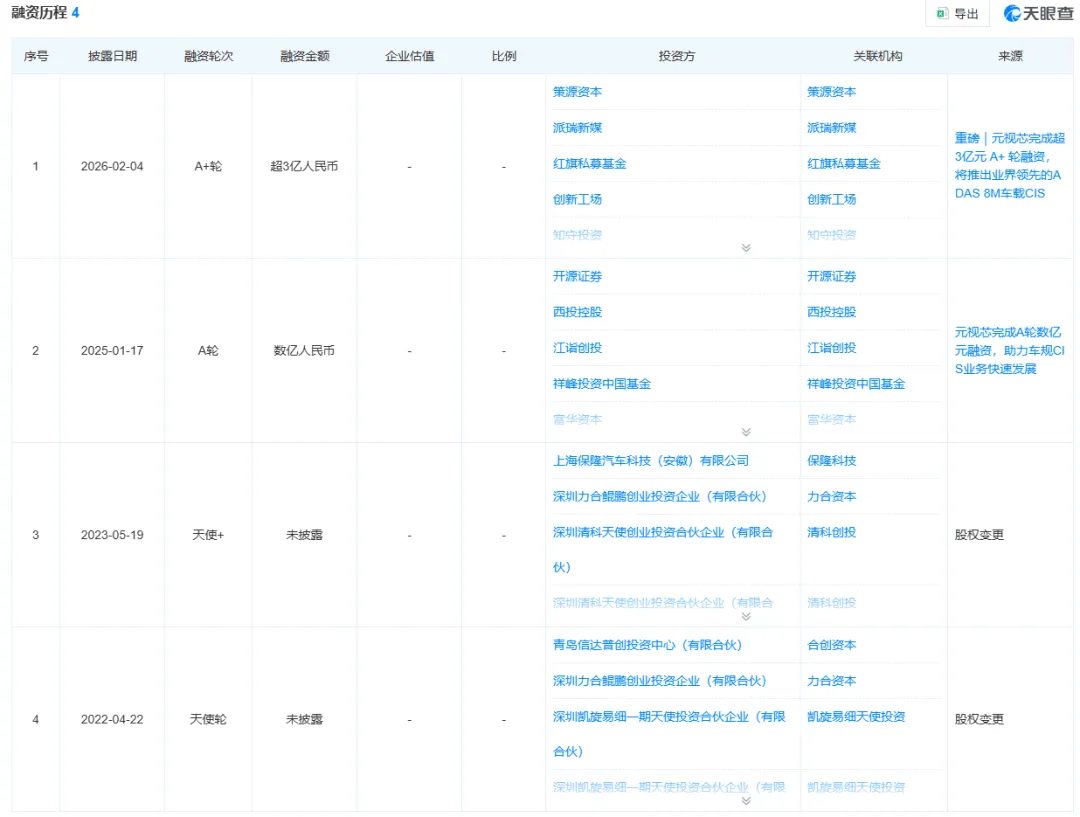Select the date cell 2025-01-17
This screenshot has height=817, width=1080.
tap(112, 351)
